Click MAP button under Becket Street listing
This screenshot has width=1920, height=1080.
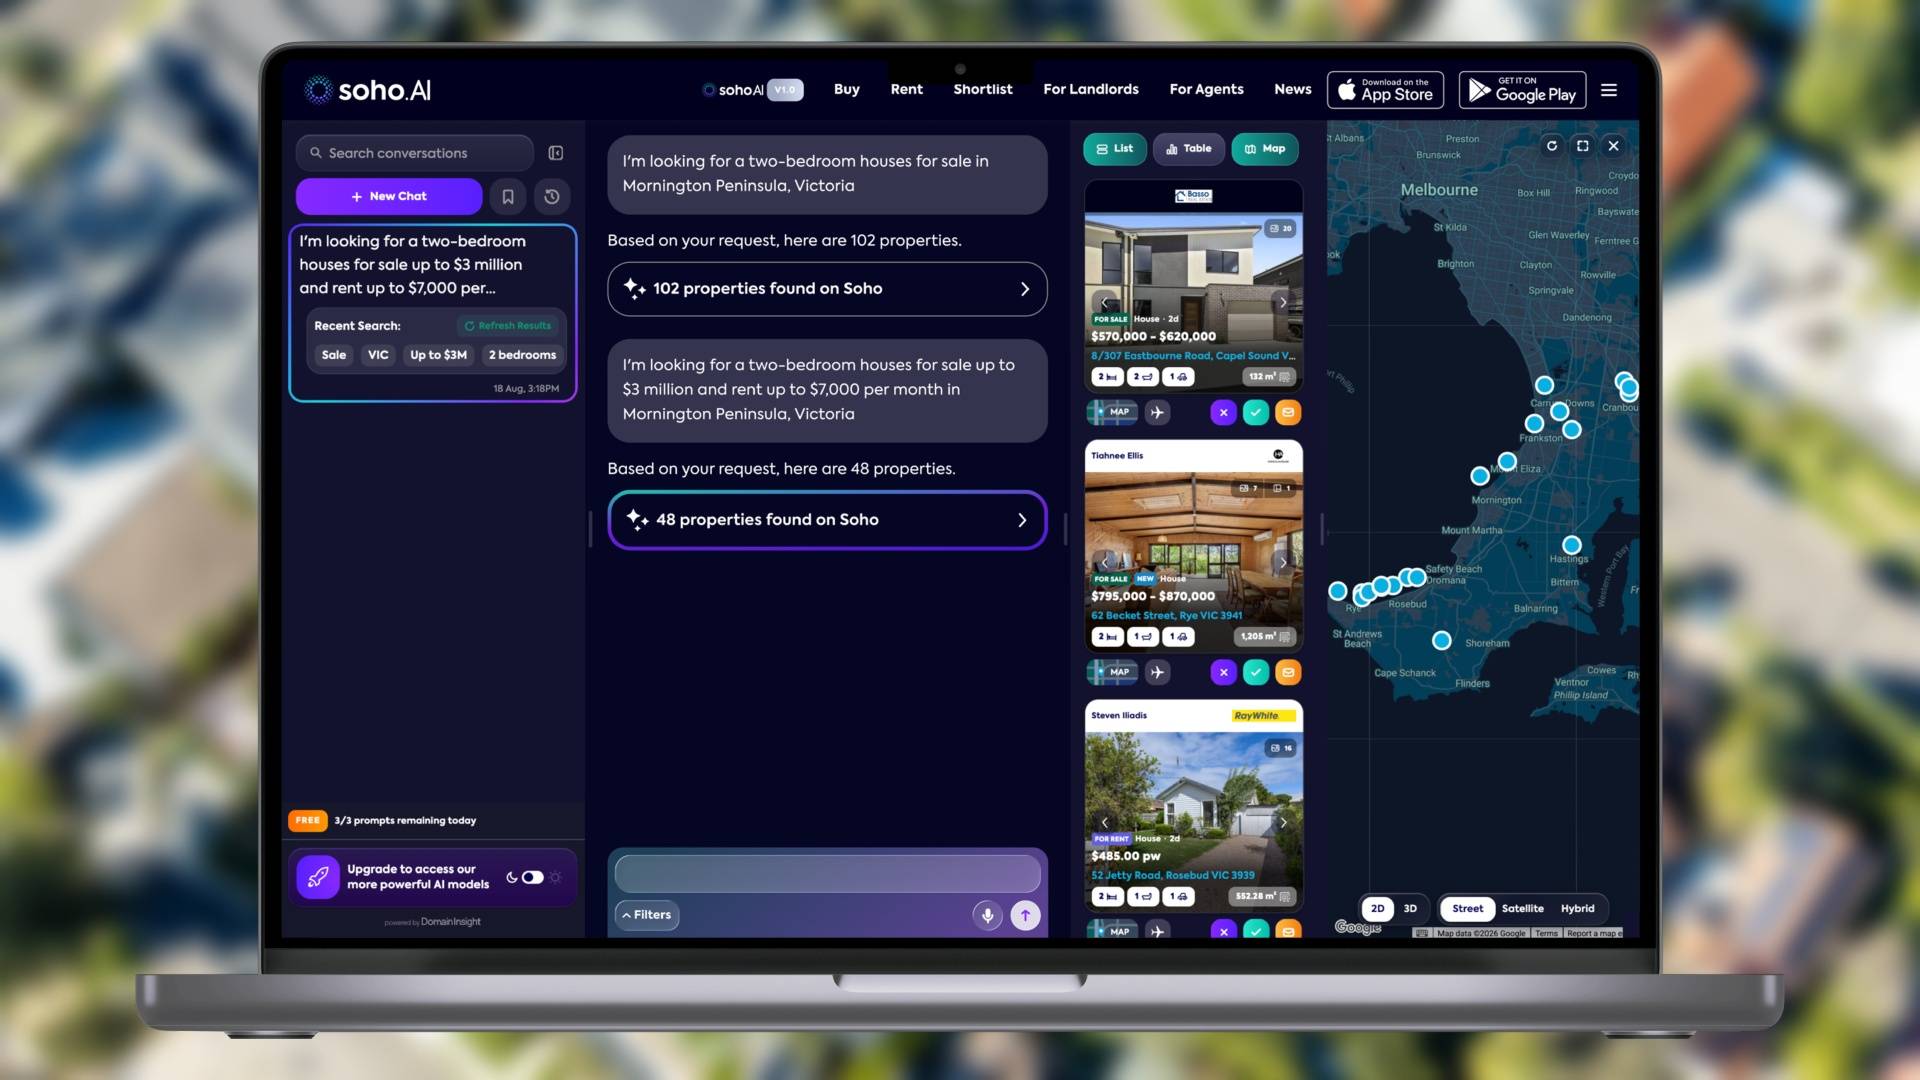click(1111, 672)
